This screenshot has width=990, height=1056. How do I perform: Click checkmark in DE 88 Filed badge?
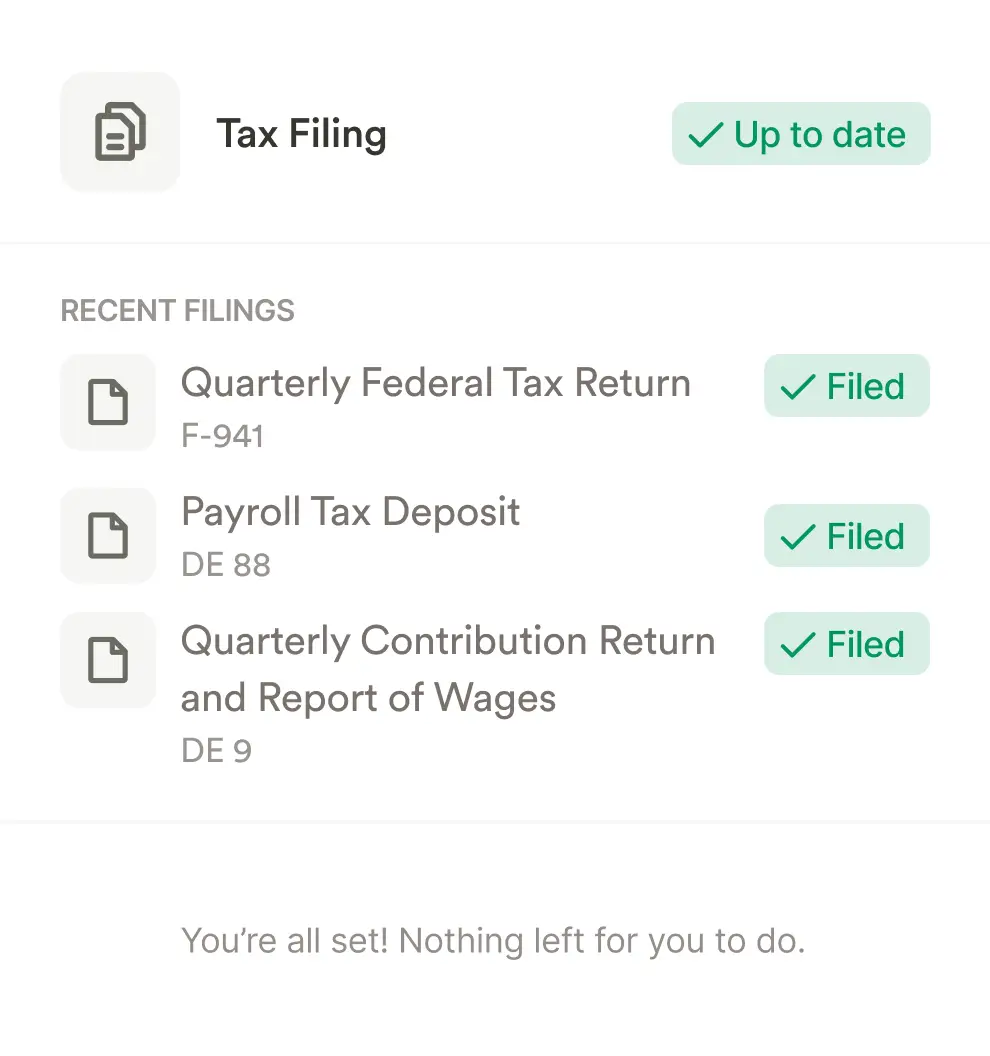coord(797,537)
